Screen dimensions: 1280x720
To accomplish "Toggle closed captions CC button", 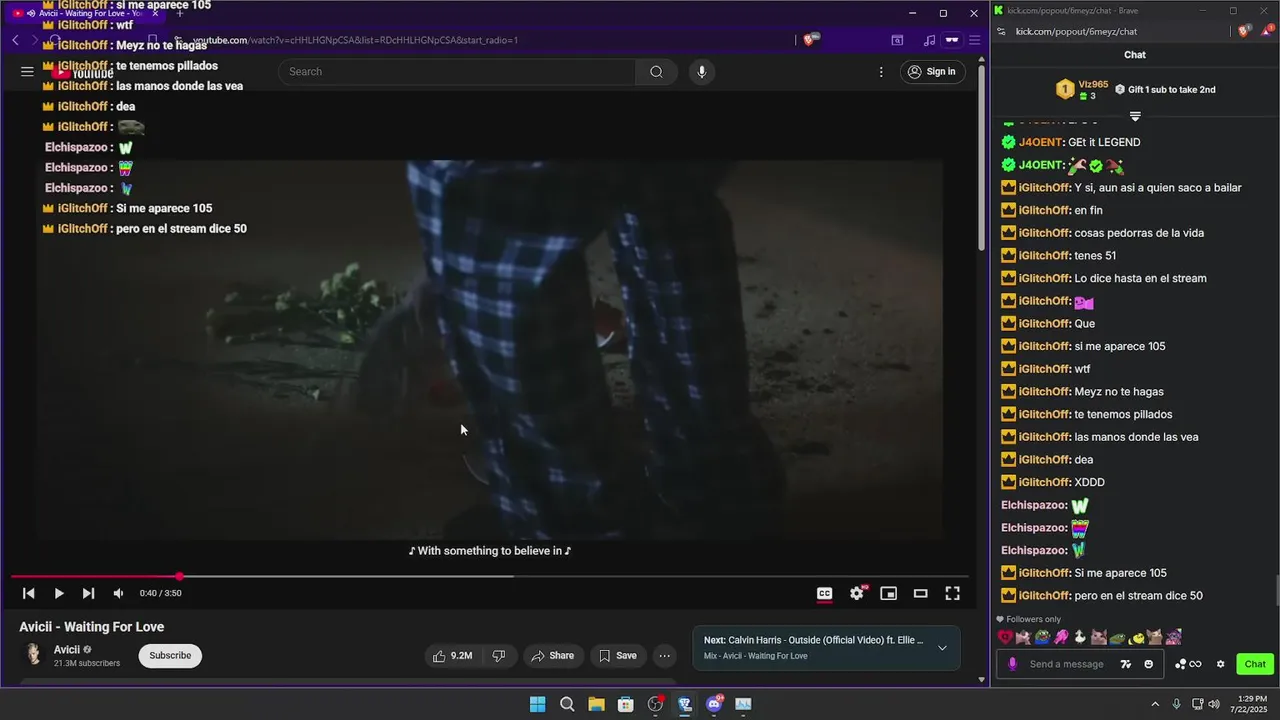I will (824, 593).
